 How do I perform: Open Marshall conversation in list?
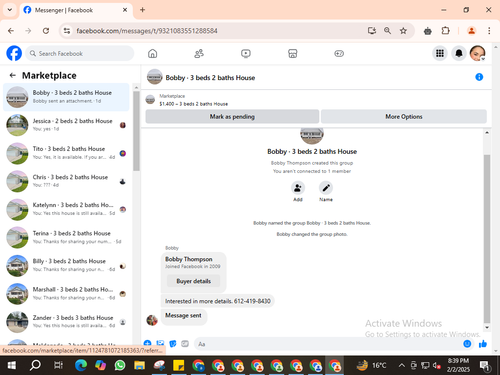point(66,293)
